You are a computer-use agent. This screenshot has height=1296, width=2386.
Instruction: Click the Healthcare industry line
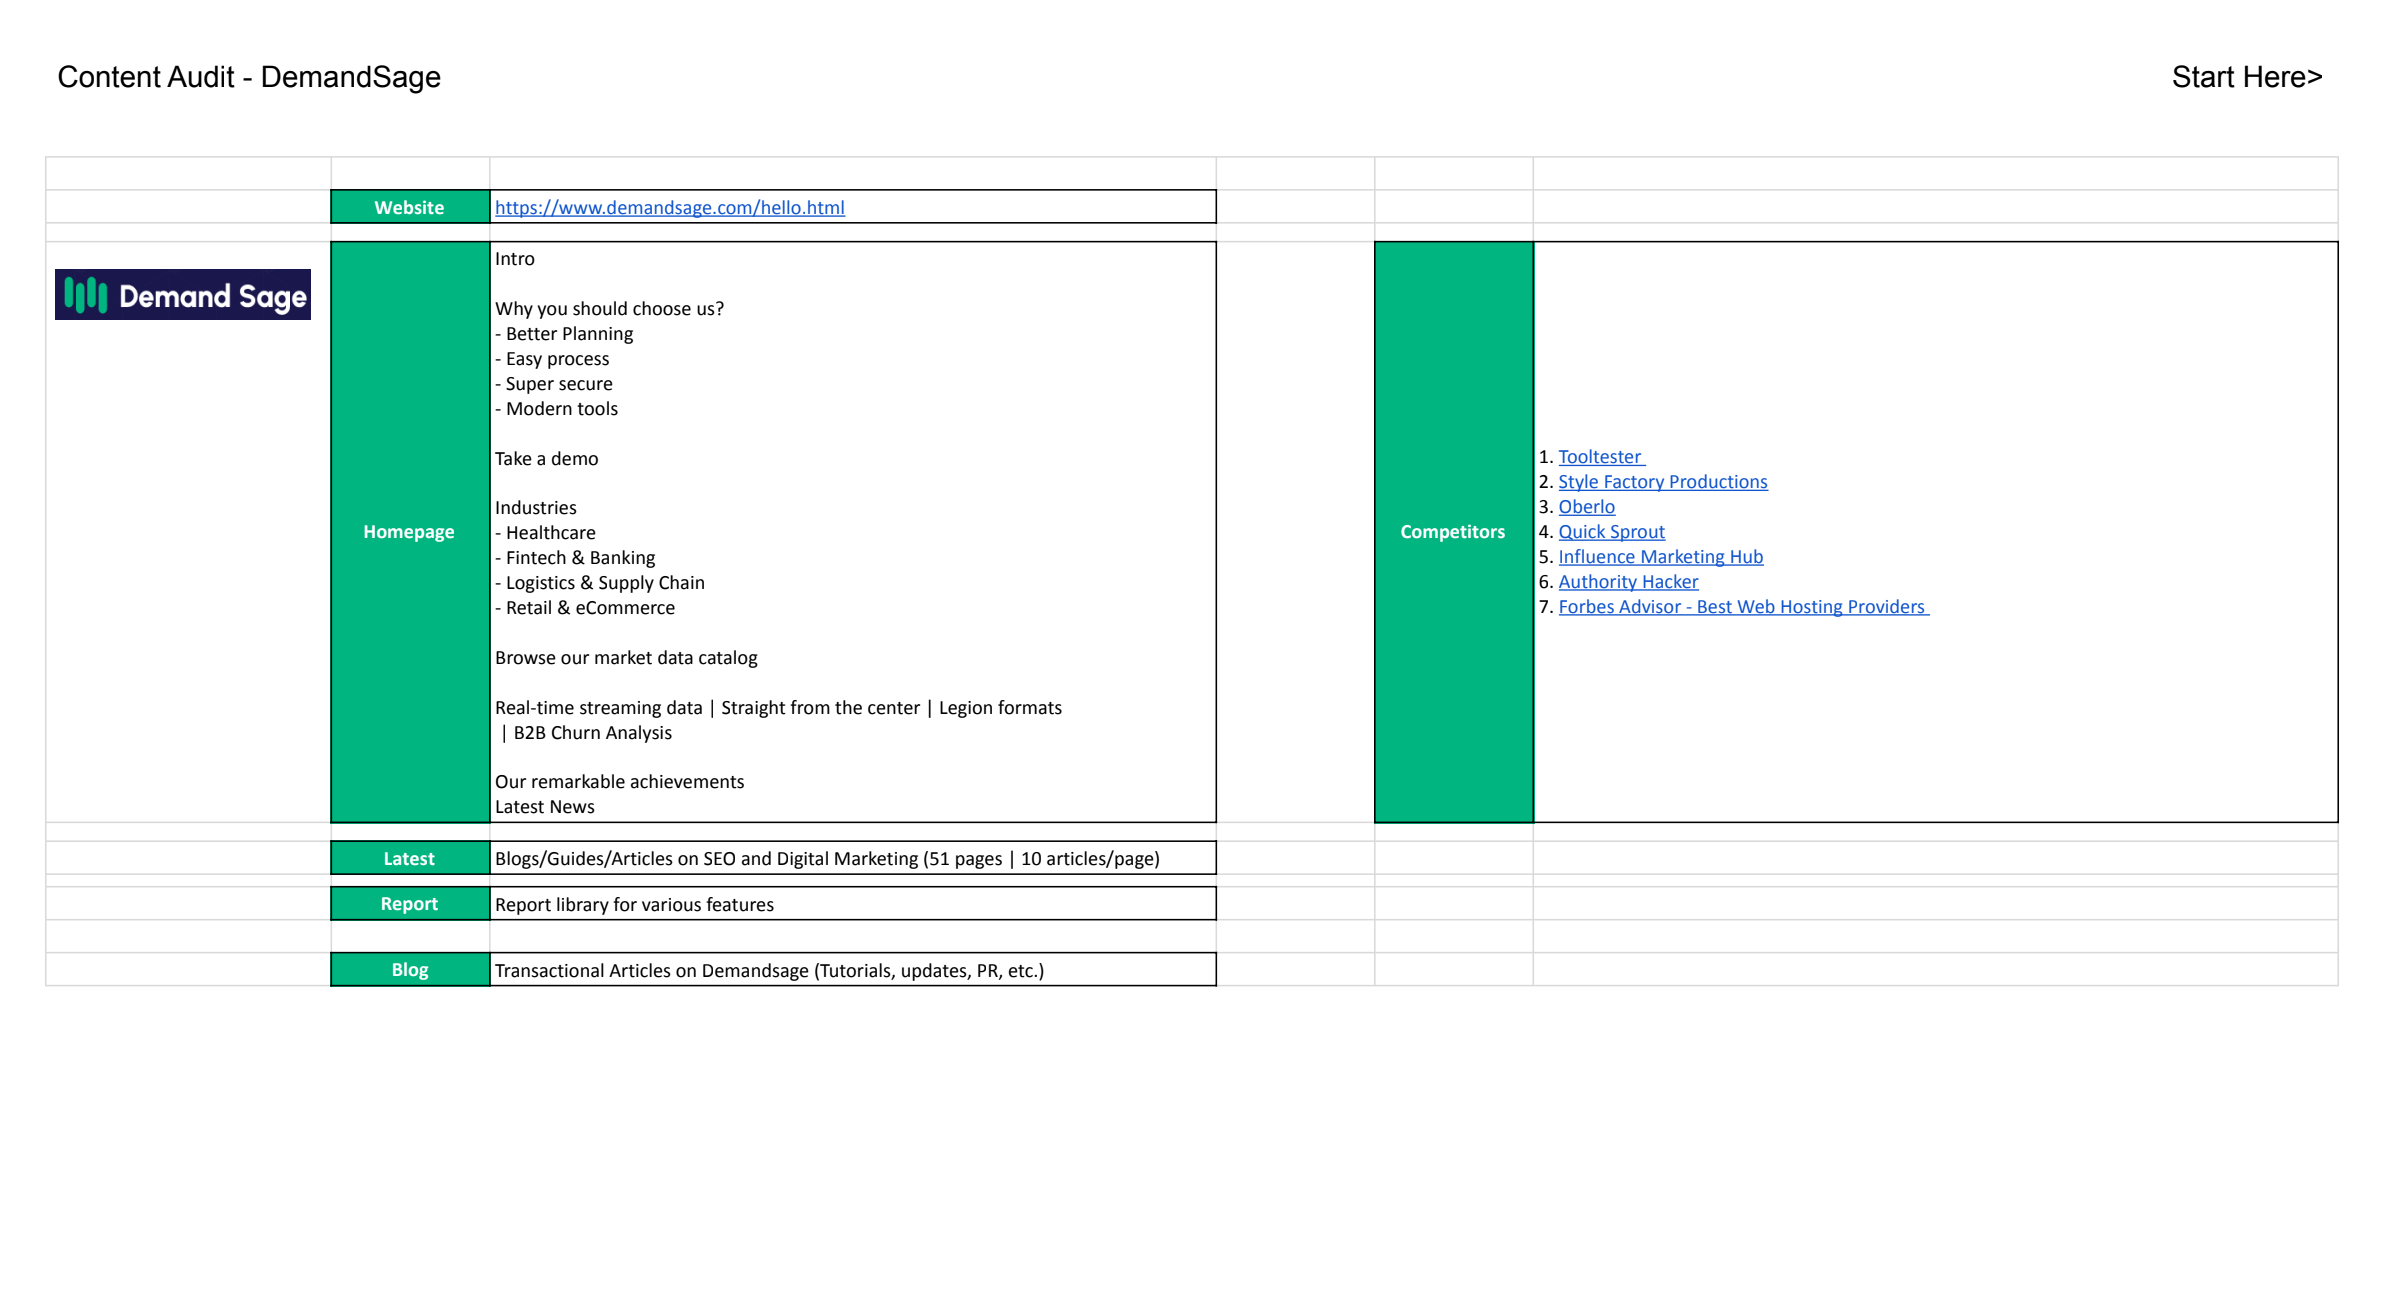click(545, 533)
